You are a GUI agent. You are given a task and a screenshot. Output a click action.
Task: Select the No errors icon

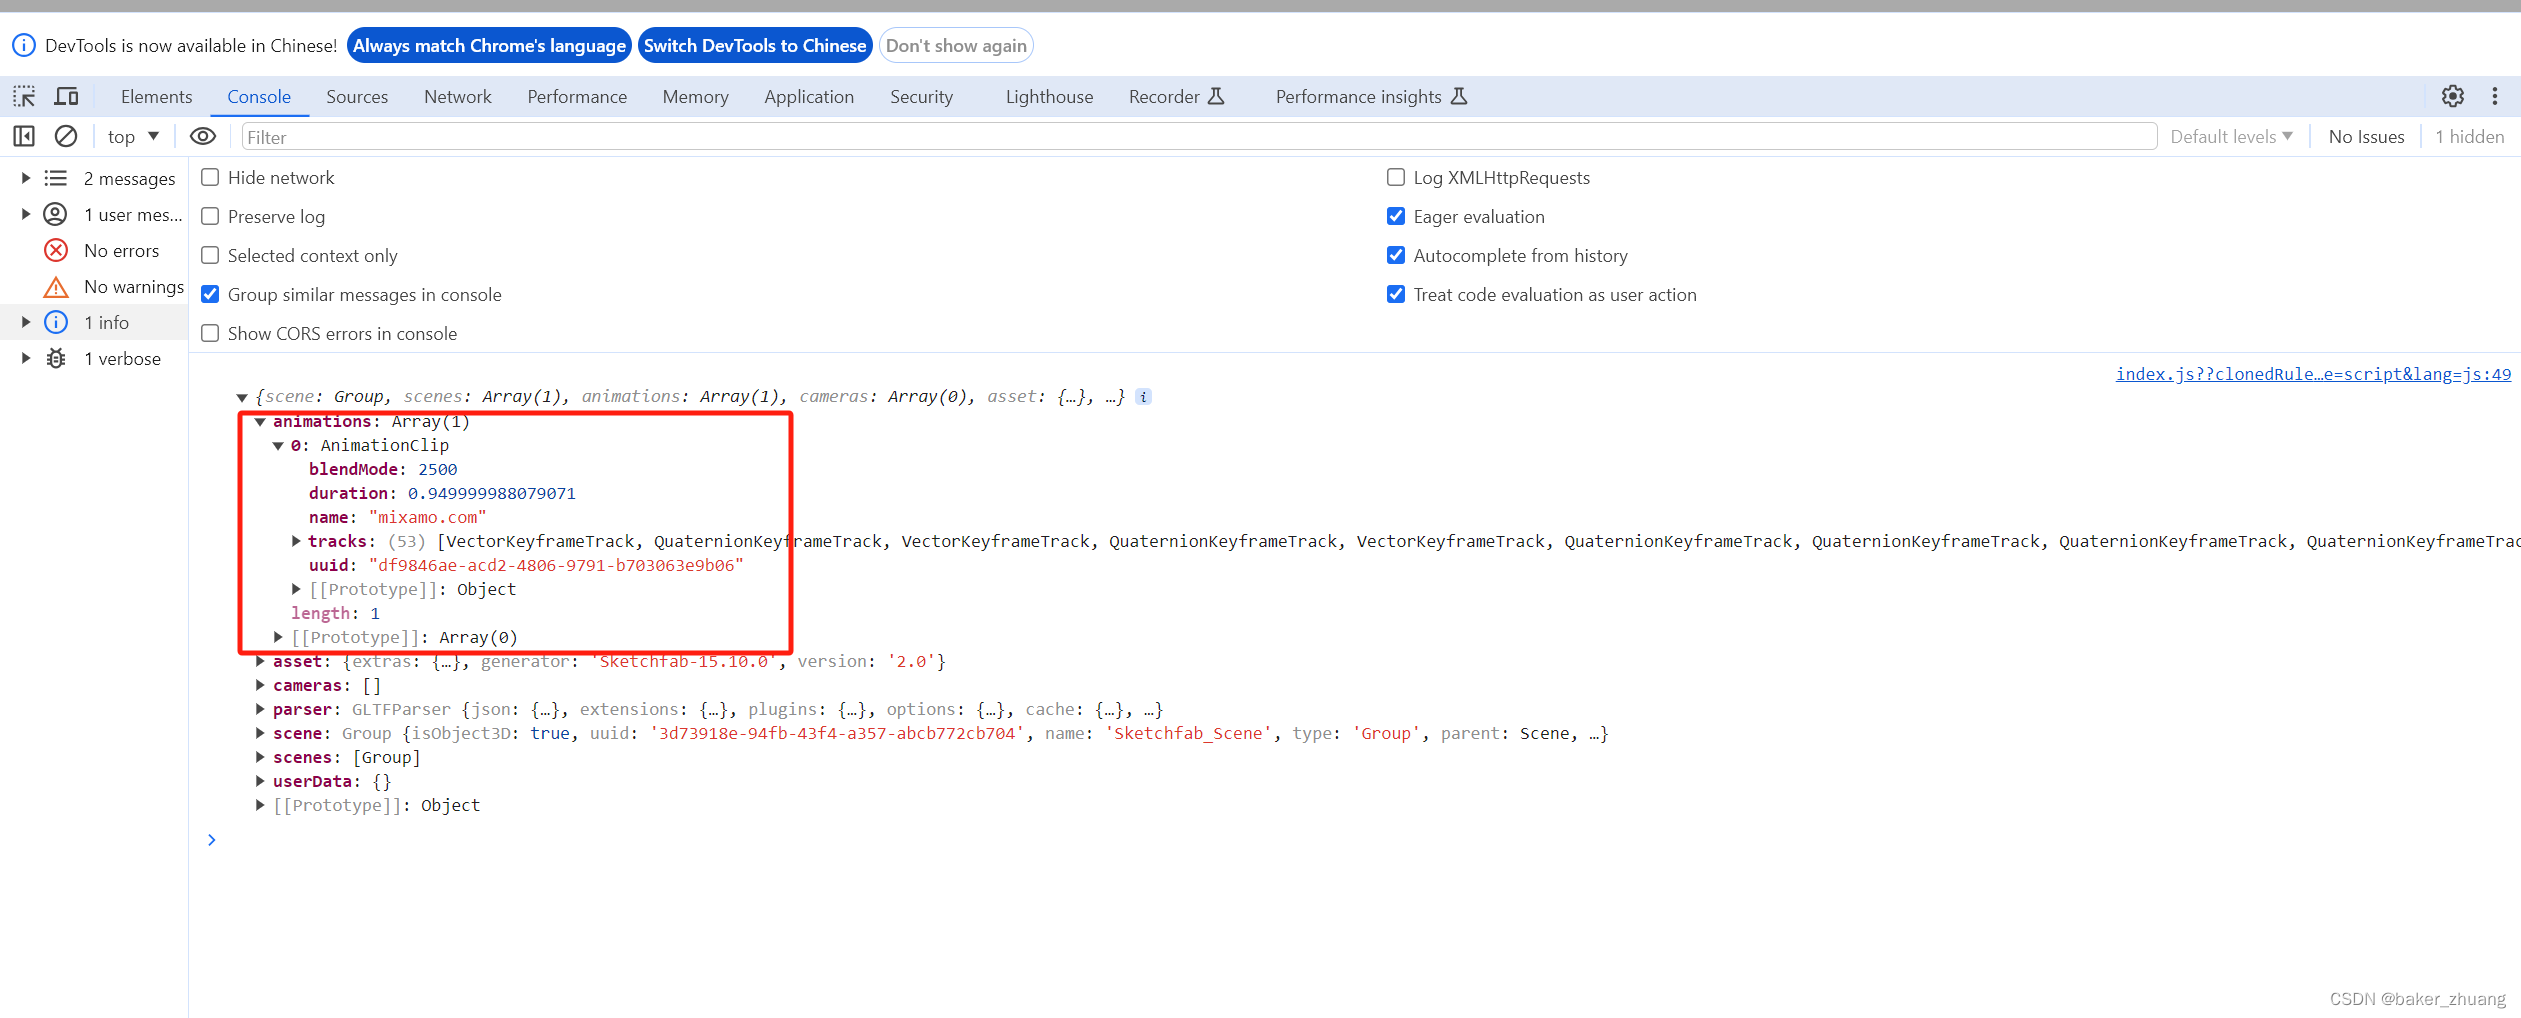pos(56,250)
